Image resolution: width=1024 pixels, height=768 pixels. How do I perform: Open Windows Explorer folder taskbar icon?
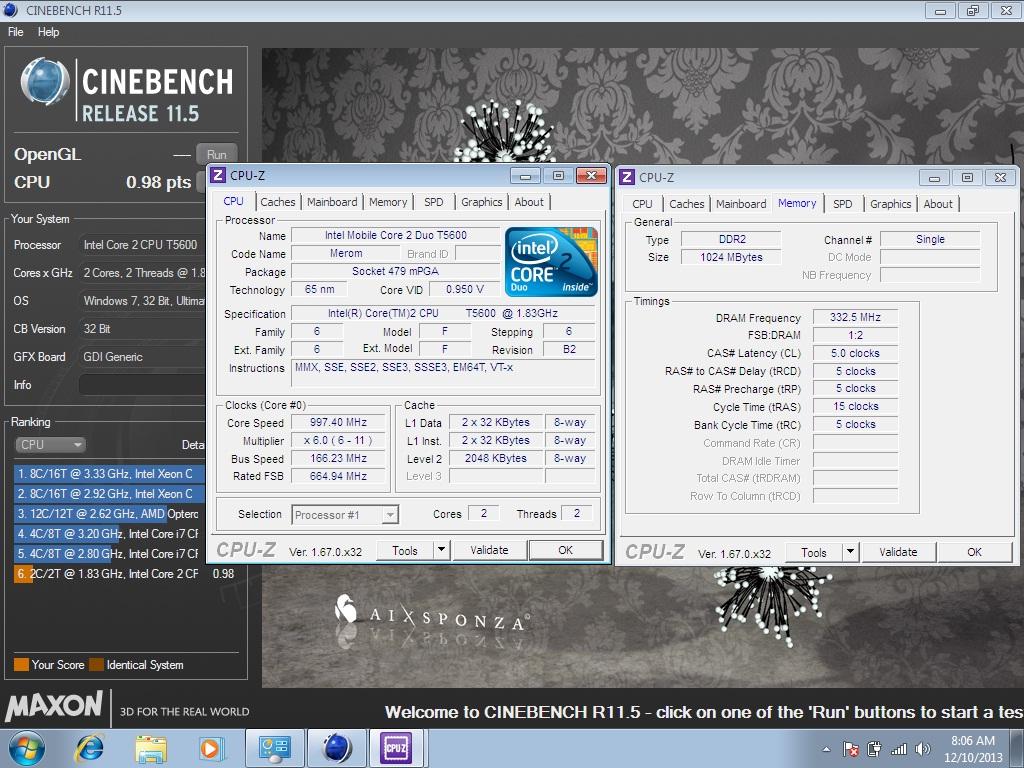point(151,748)
